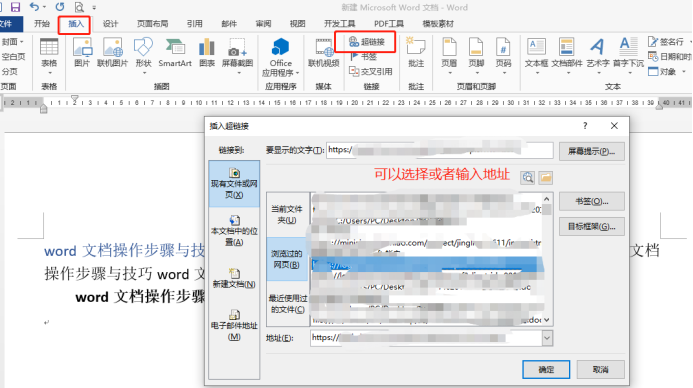This screenshot has height=388, width=693.
Task: Open PDF工具 tab
Action: (389, 24)
